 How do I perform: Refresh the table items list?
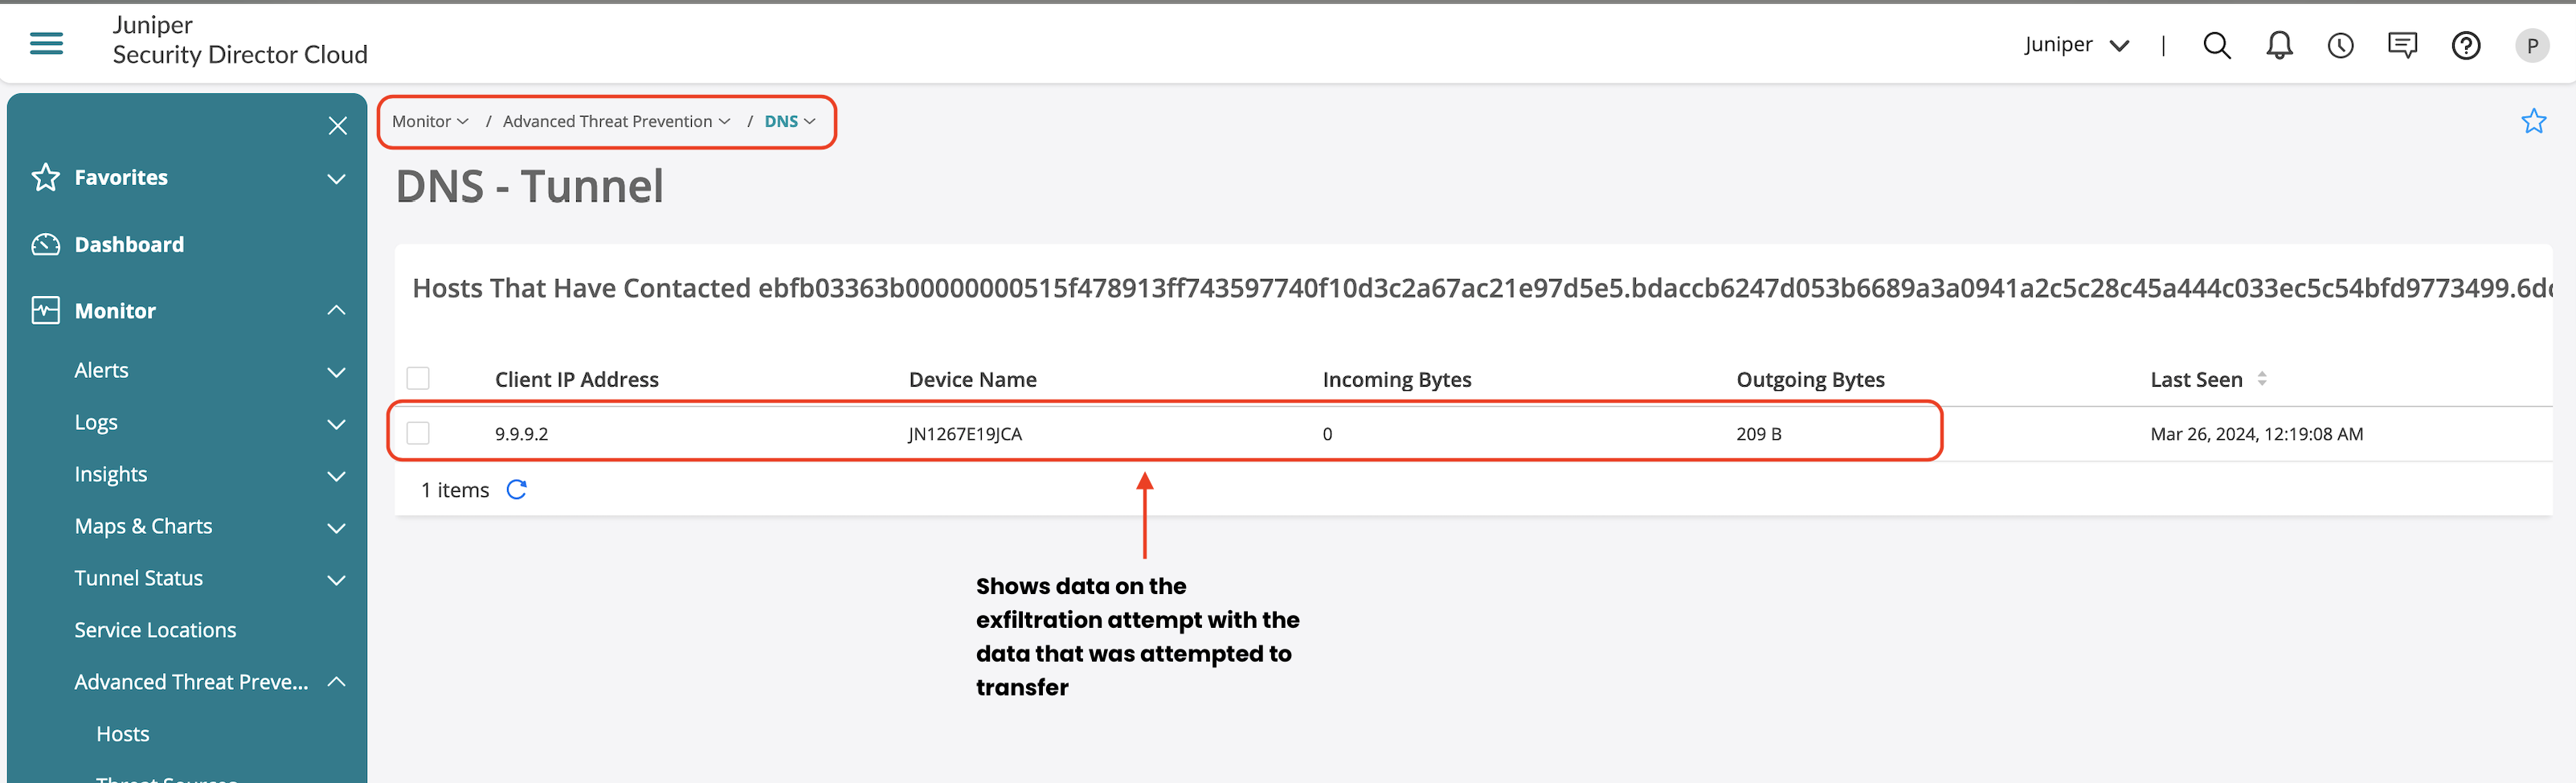coord(516,489)
